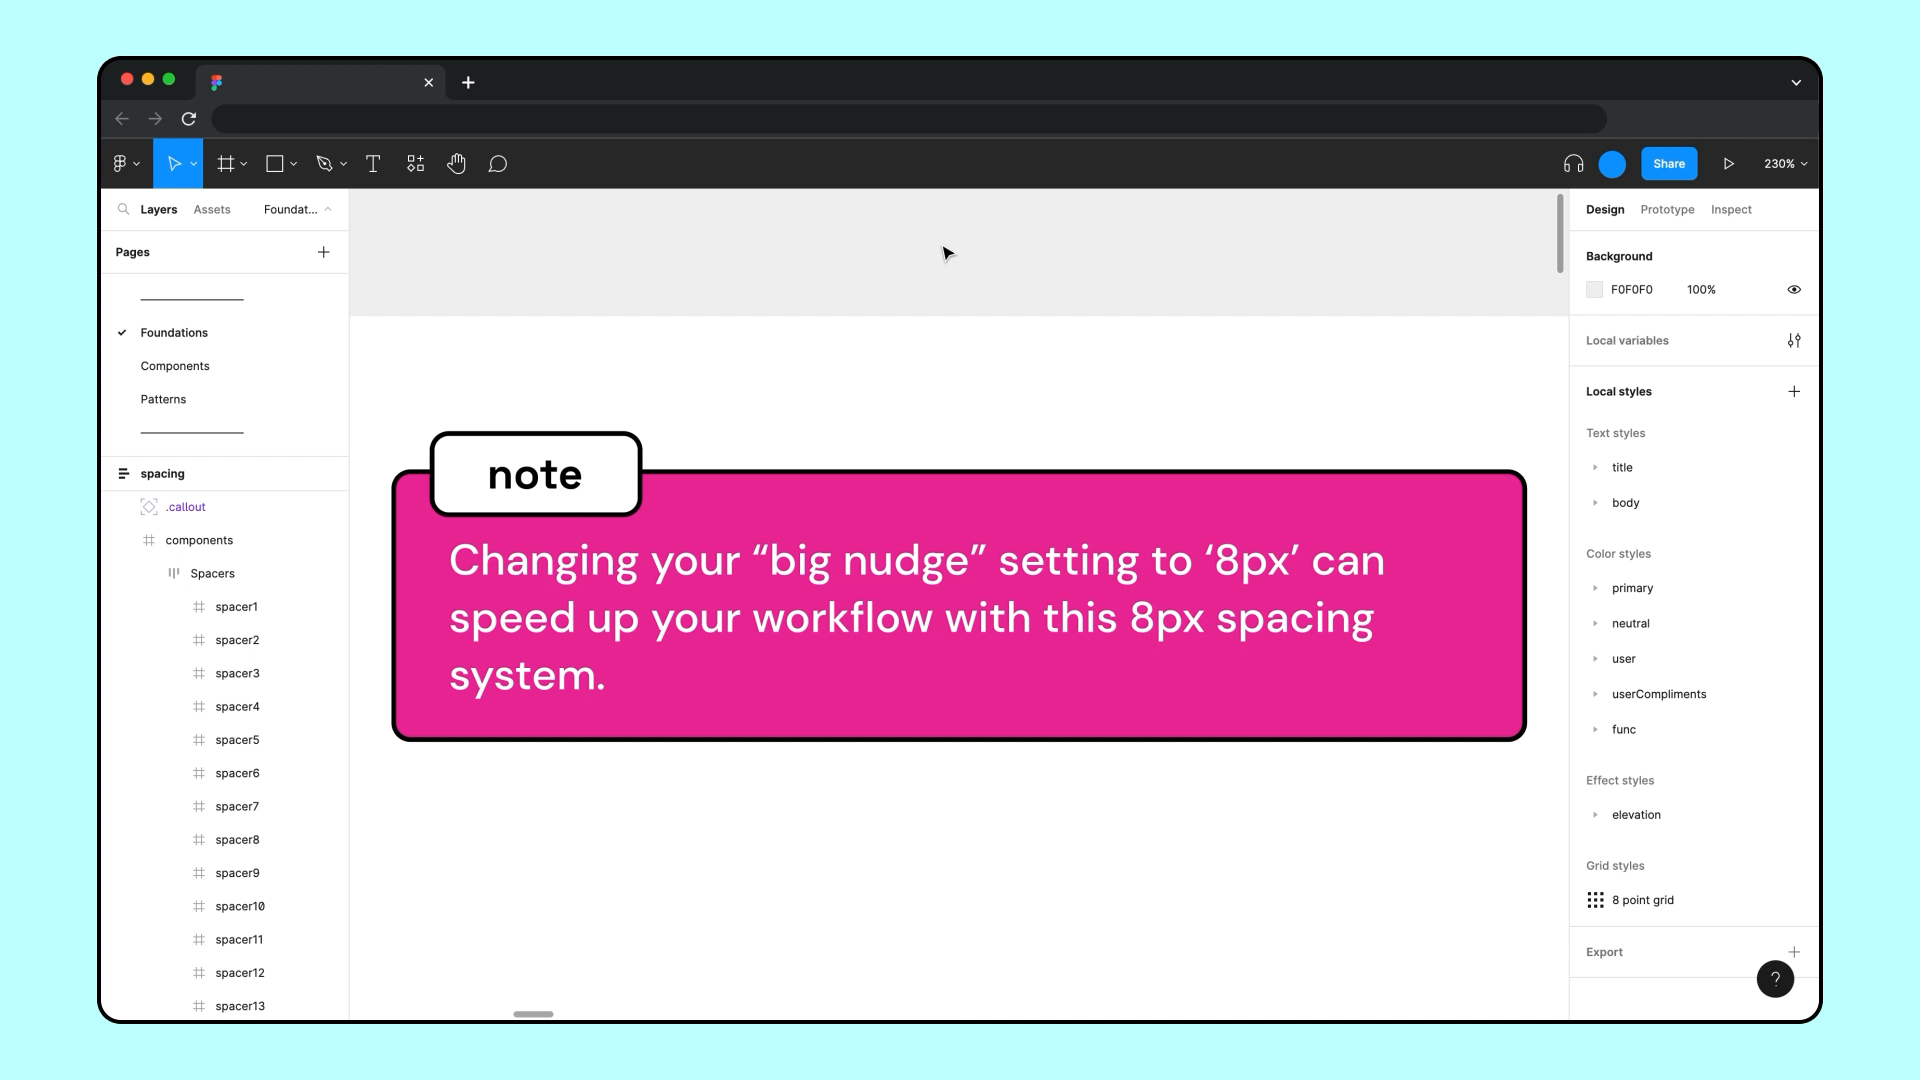Reload the browser page
Viewport: 1920px width, 1080px height.
pyautogui.click(x=189, y=119)
